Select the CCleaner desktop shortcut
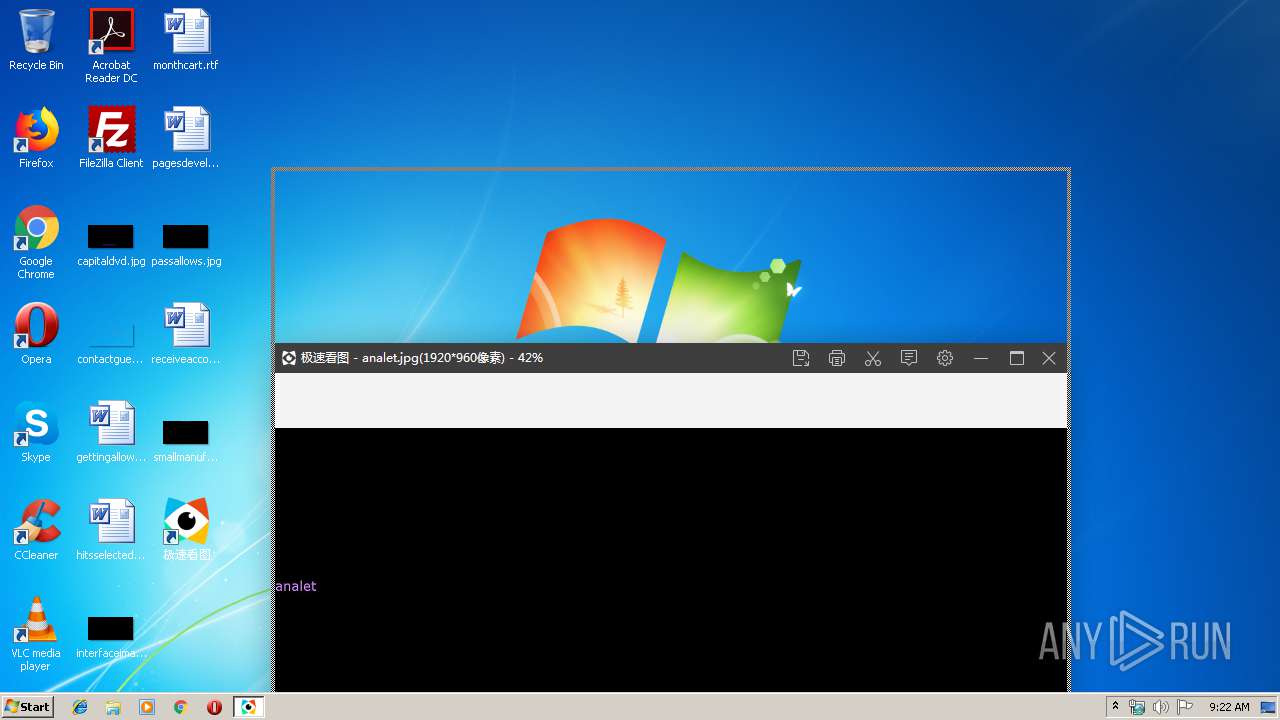 (x=36, y=530)
